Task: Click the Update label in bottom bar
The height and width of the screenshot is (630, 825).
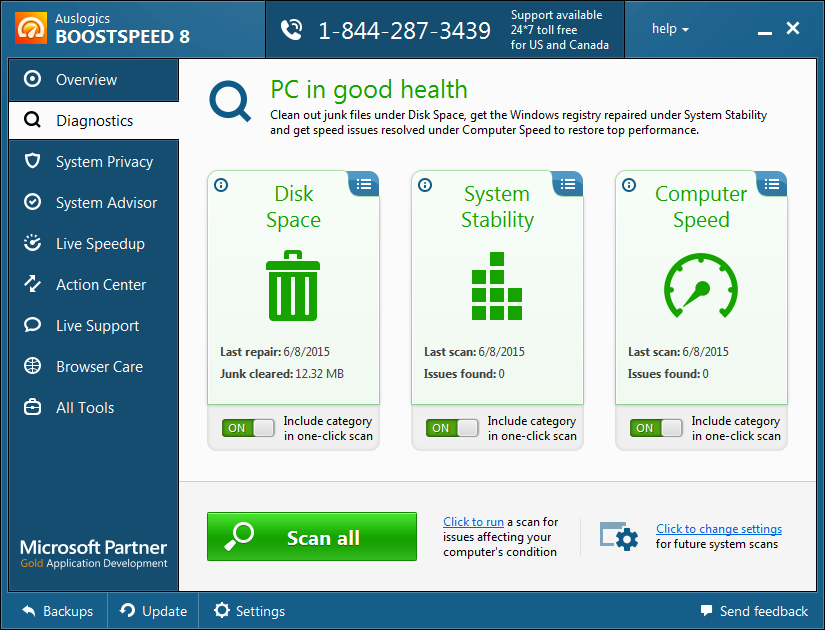Action: (x=165, y=611)
